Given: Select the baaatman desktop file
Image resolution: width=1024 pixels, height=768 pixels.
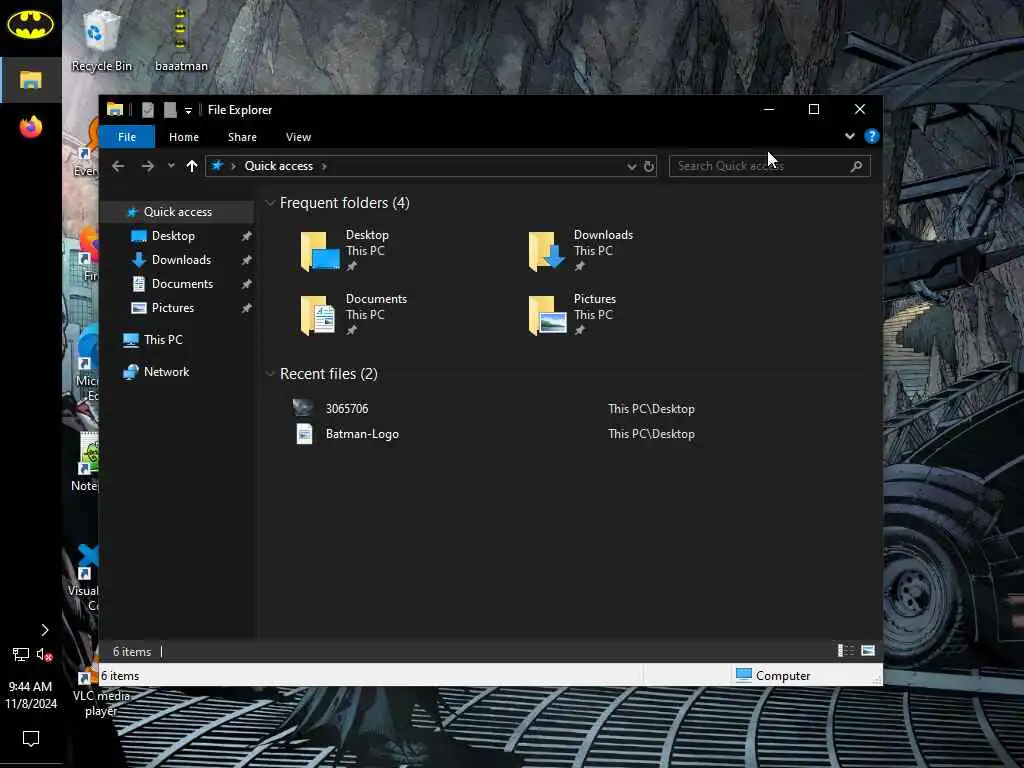Looking at the screenshot, I should click(x=181, y=40).
